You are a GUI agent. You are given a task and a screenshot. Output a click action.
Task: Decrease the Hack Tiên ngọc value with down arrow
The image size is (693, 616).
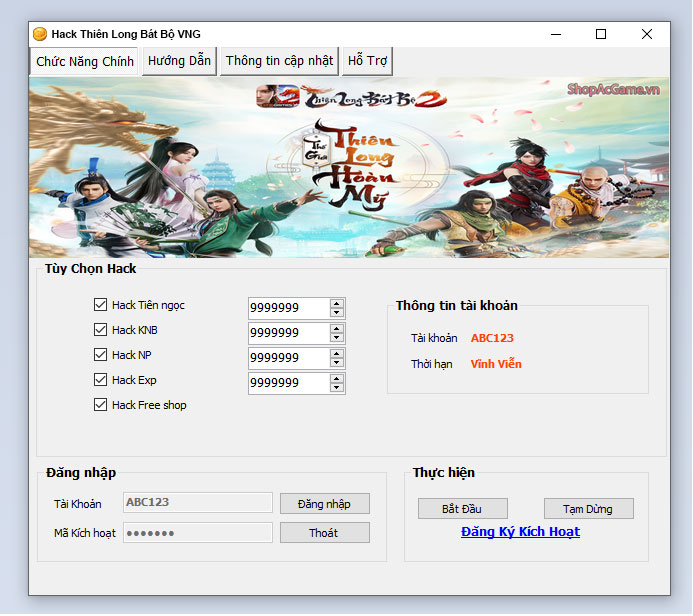click(x=336, y=312)
